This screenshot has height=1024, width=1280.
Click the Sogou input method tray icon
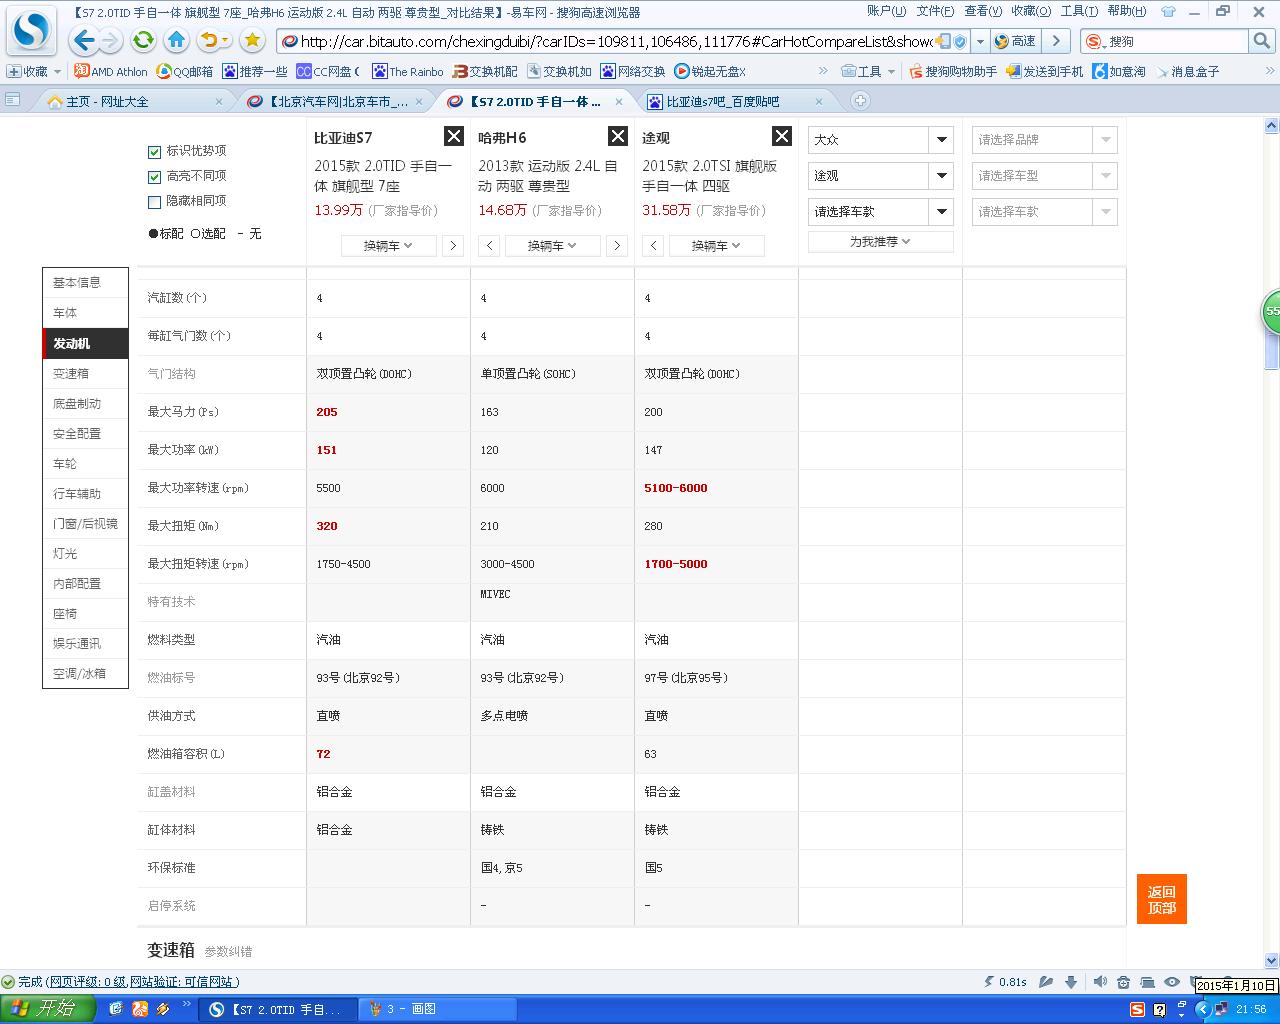[x=1138, y=1009]
